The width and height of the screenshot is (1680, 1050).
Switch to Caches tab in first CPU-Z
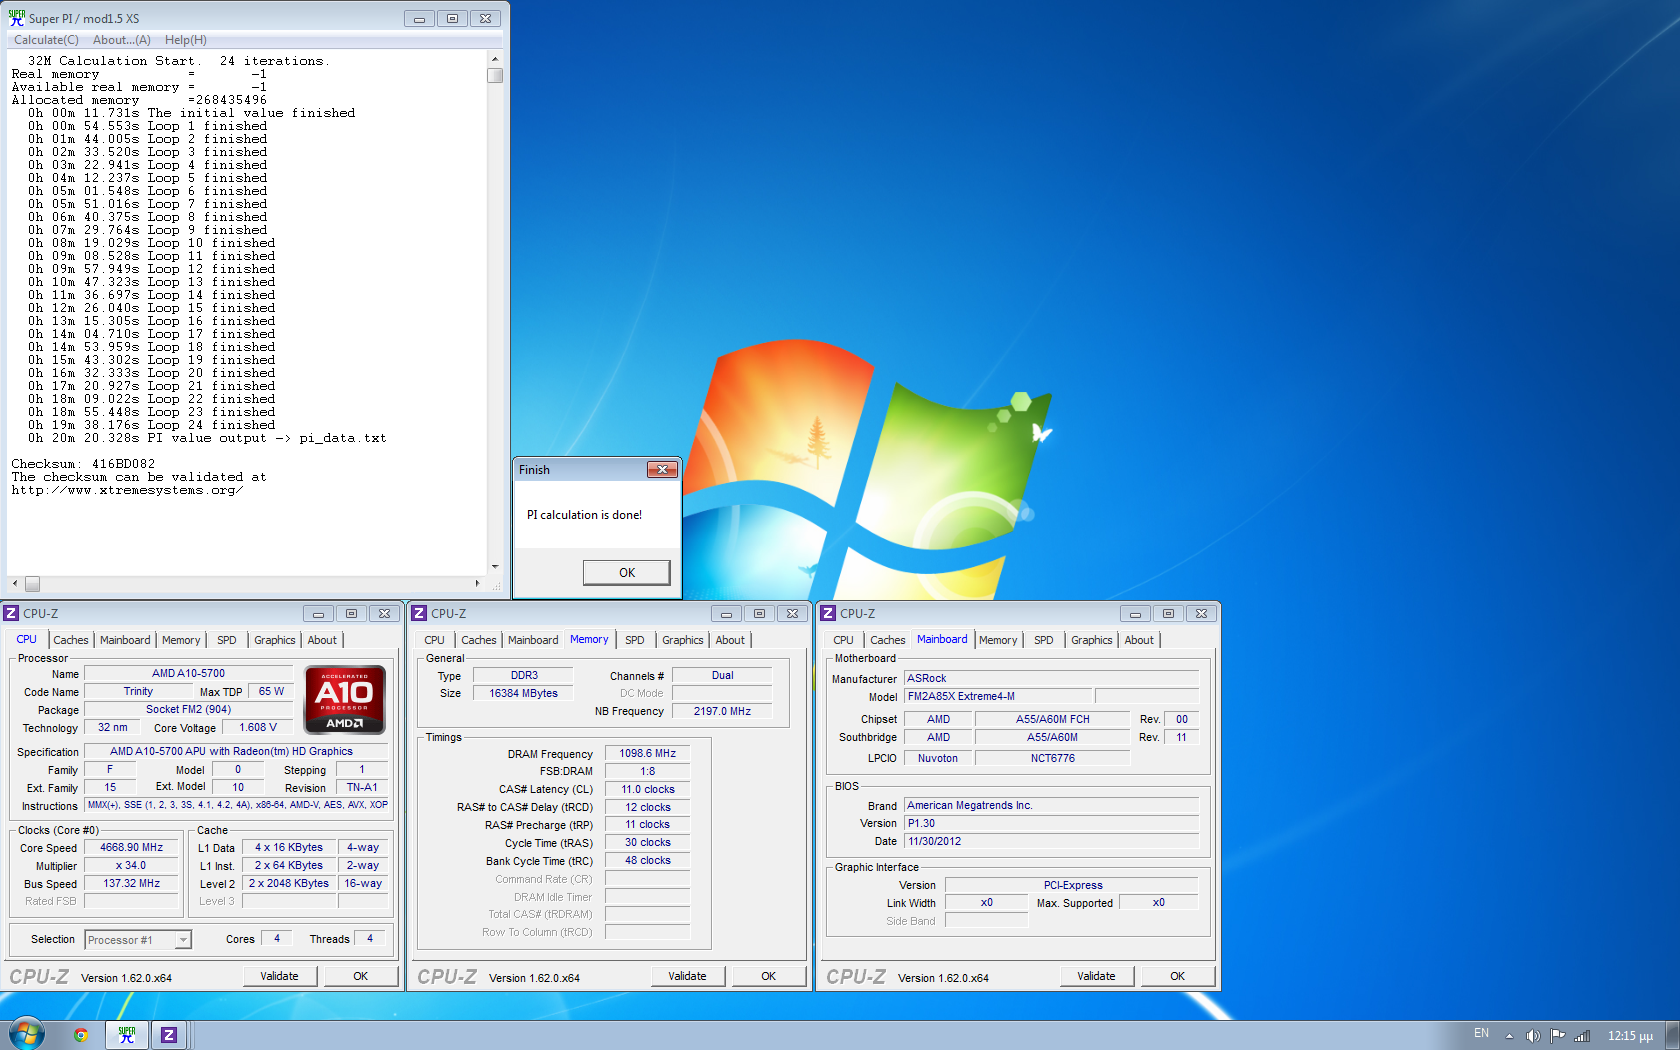(x=71, y=640)
